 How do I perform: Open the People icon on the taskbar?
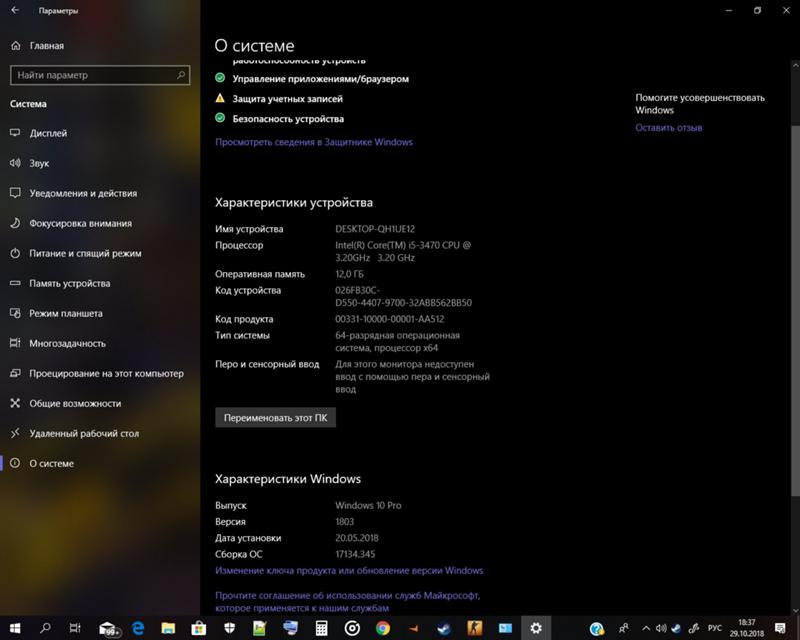pyautogui.click(x=623, y=628)
